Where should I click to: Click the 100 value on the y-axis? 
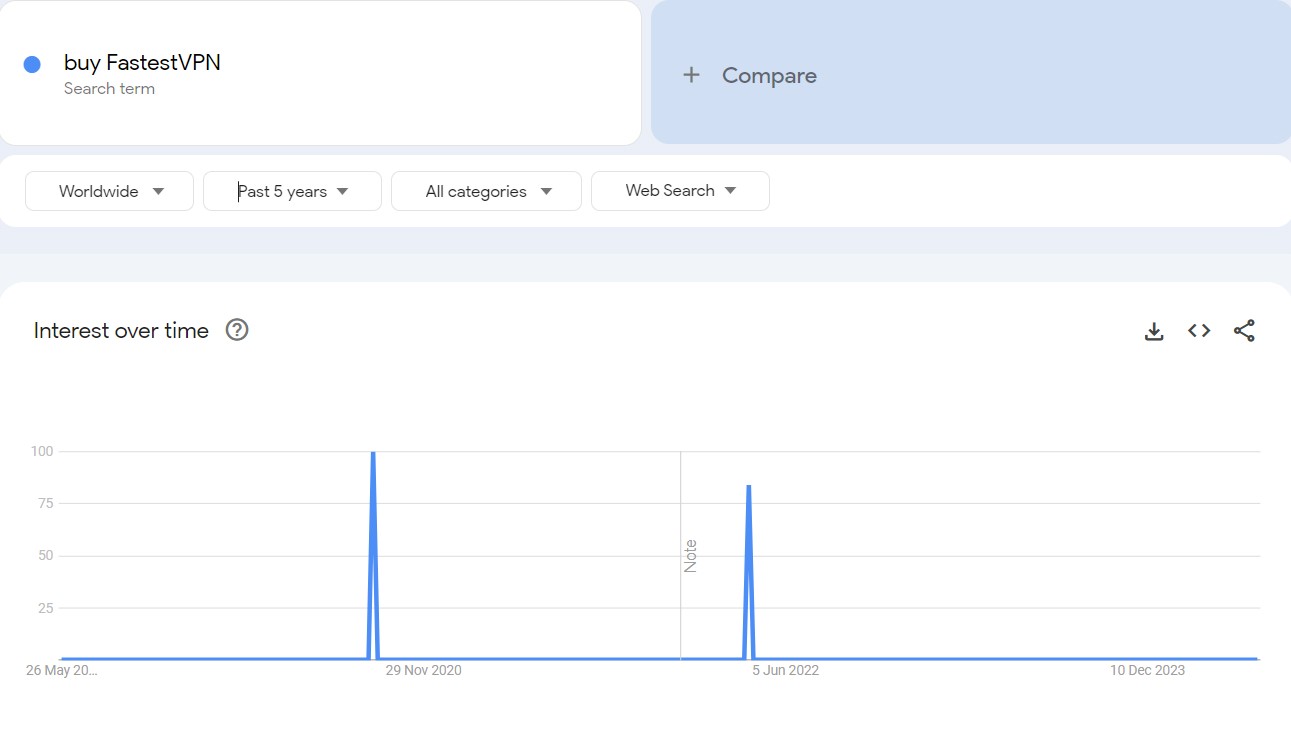pos(41,451)
